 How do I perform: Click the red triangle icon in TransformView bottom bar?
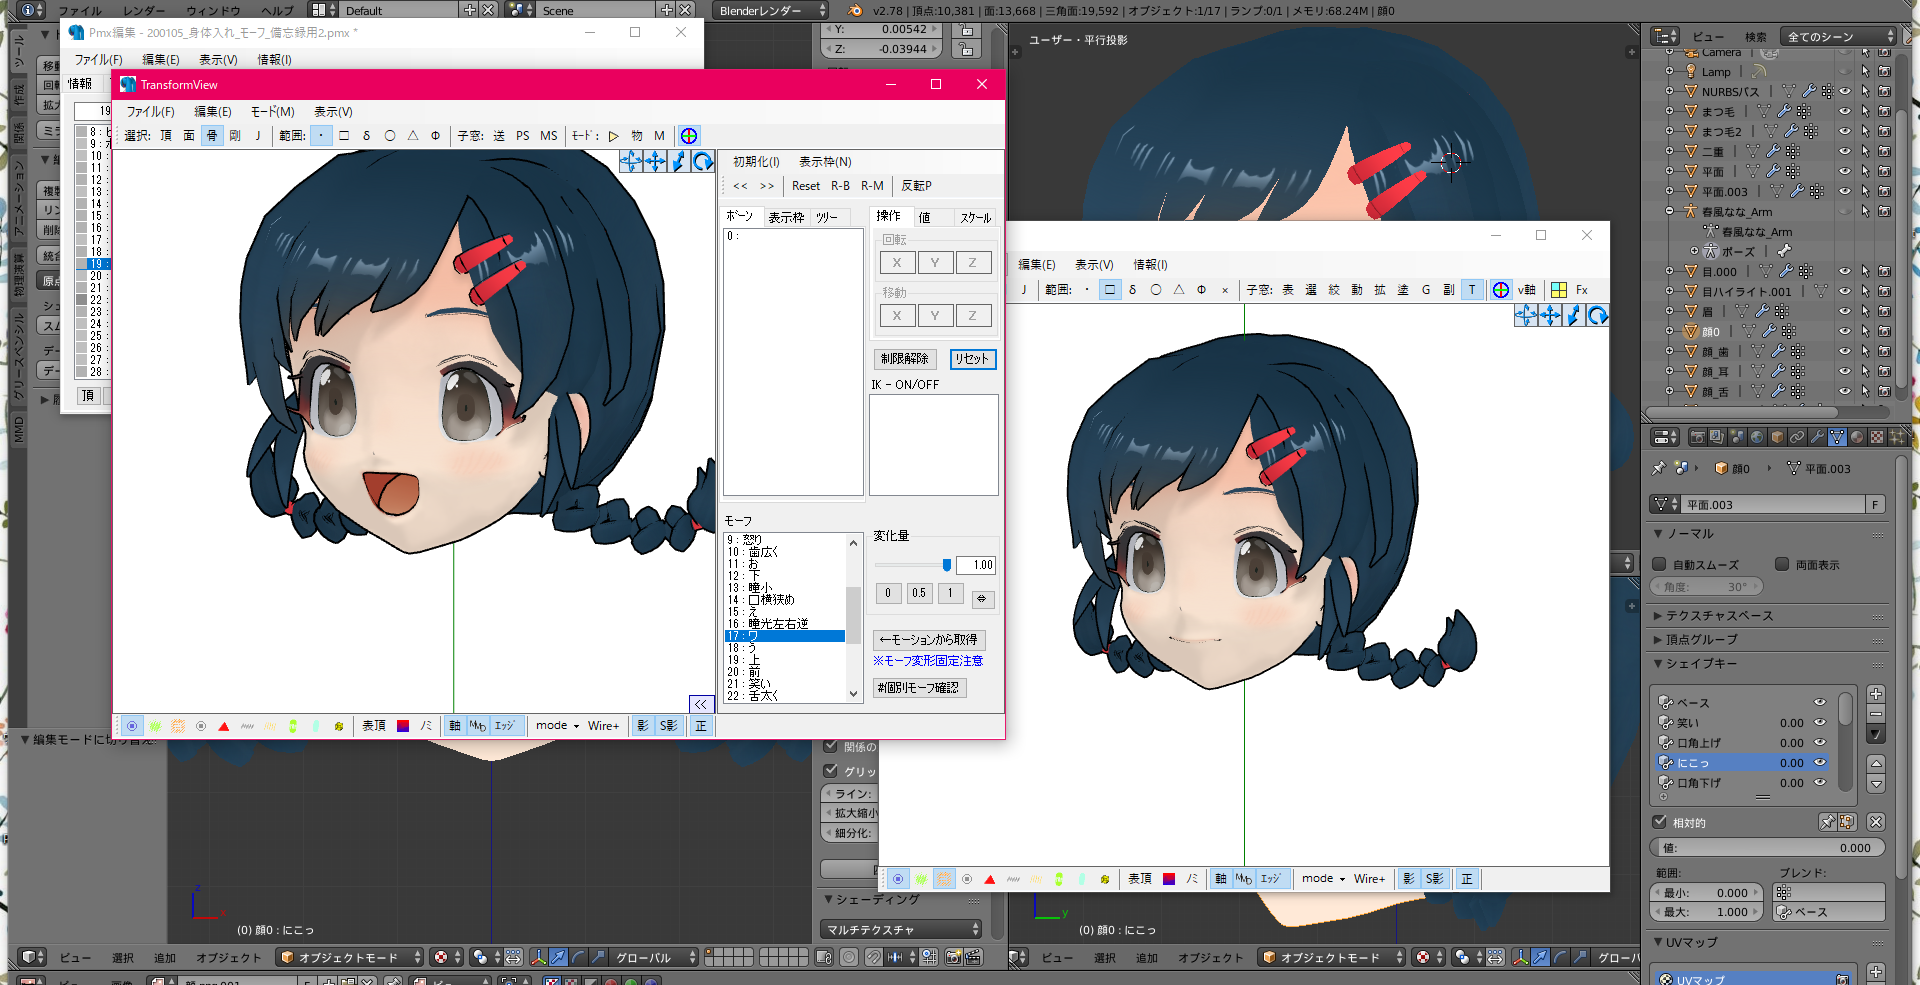tap(224, 726)
